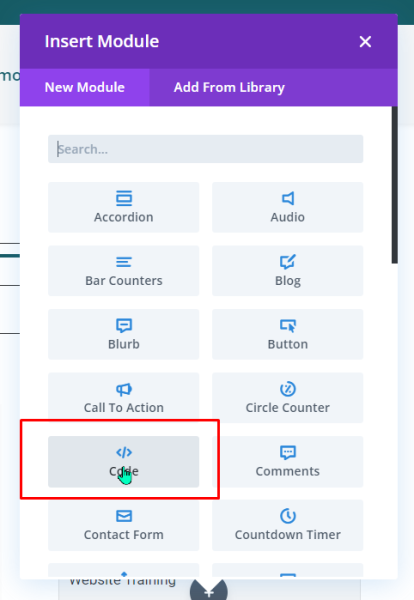
Task: Select the Circle Counter module
Action: click(x=288, y=398)
